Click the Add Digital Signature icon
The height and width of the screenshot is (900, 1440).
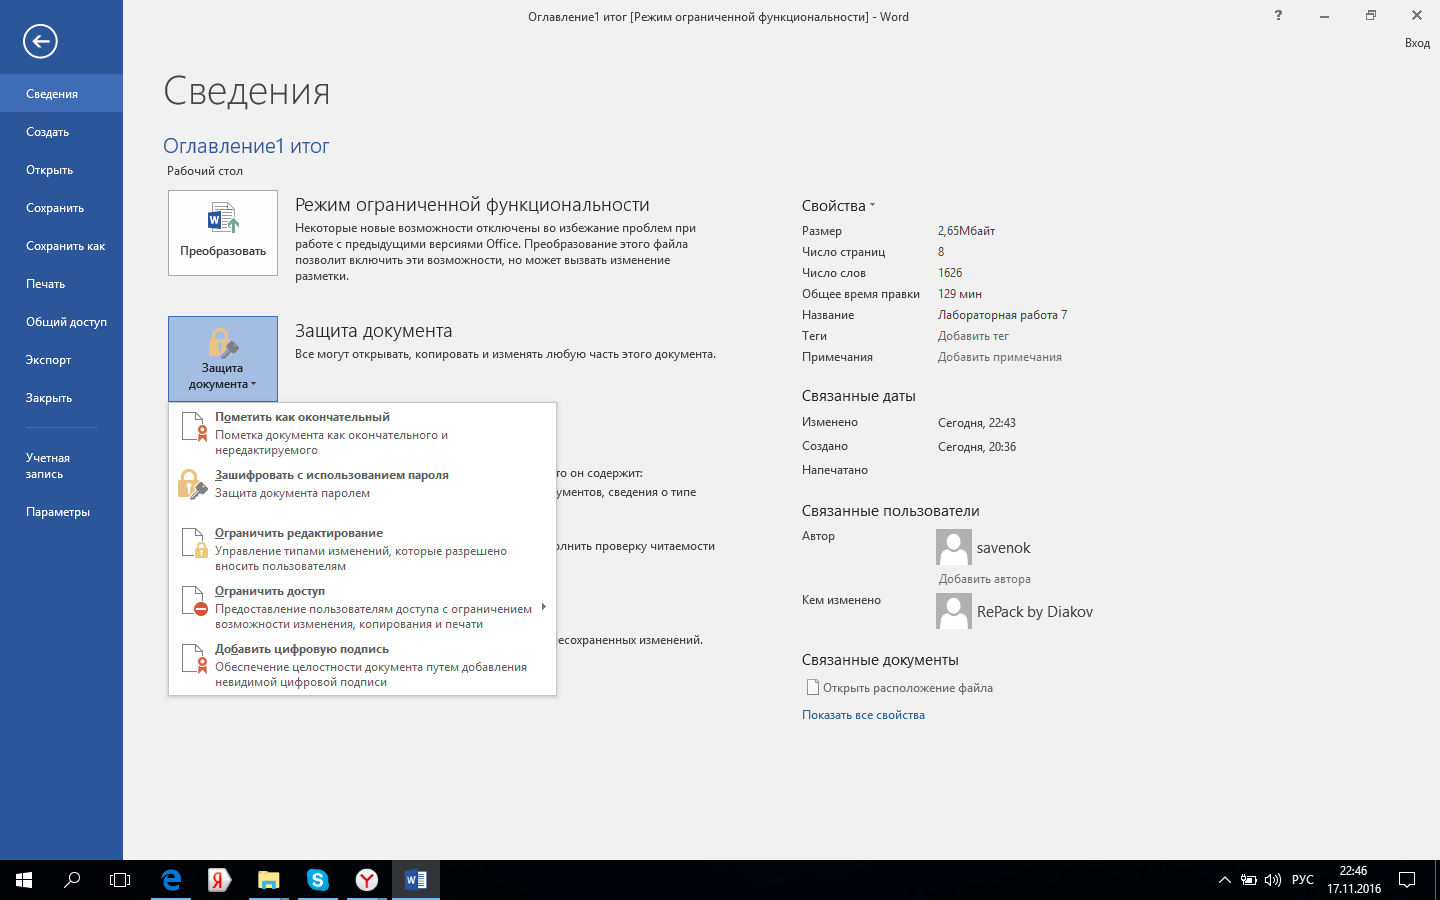tap(194, 658)
